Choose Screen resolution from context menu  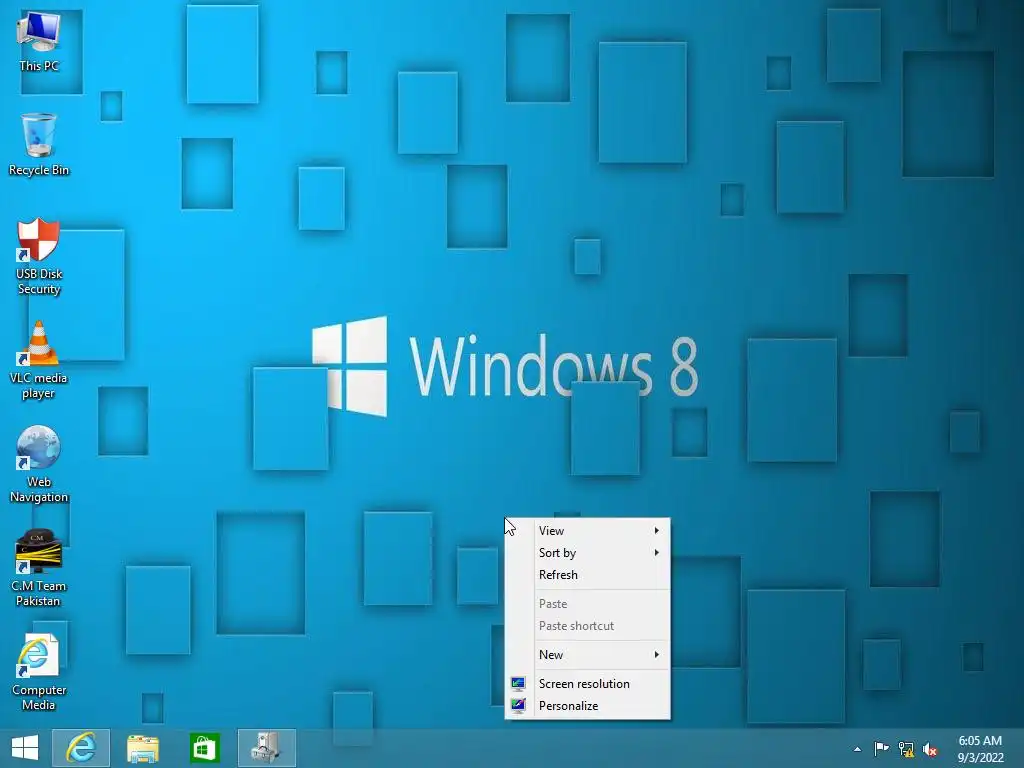pos(588,684)
